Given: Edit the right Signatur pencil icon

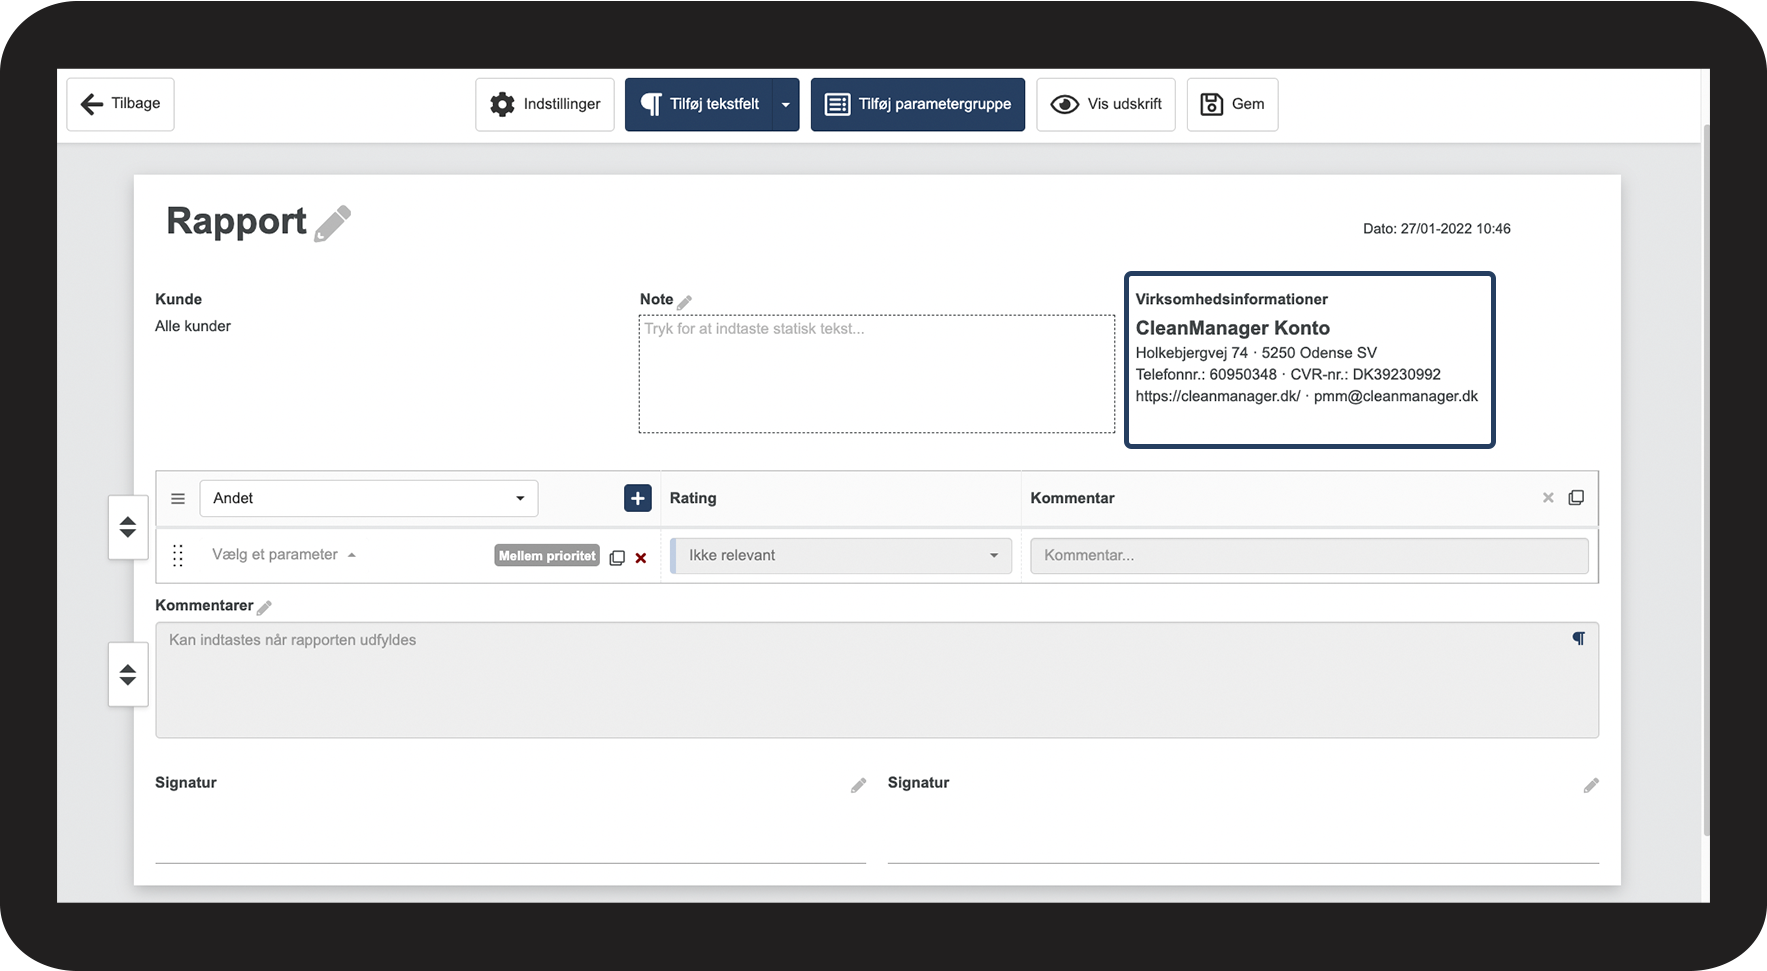Looking at the screenshot, I should pyautogui.click(x=1591, y=786).
